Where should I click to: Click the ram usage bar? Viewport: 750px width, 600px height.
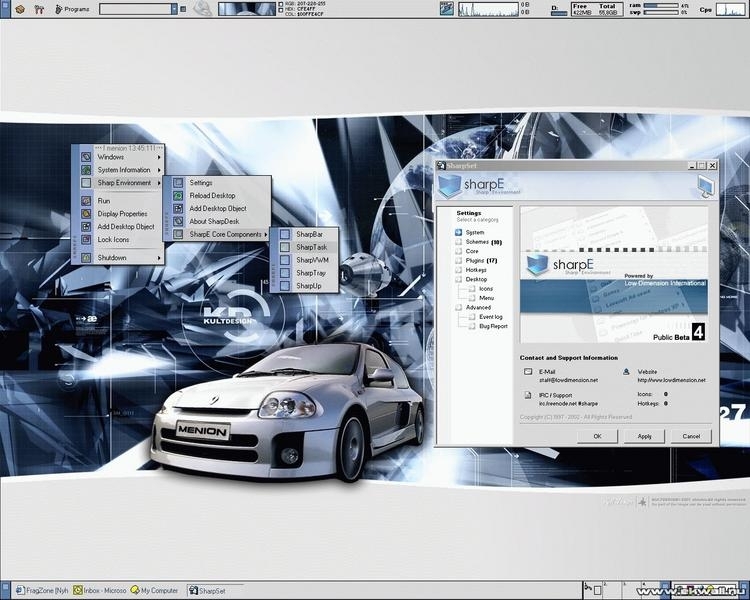[661, 5]
